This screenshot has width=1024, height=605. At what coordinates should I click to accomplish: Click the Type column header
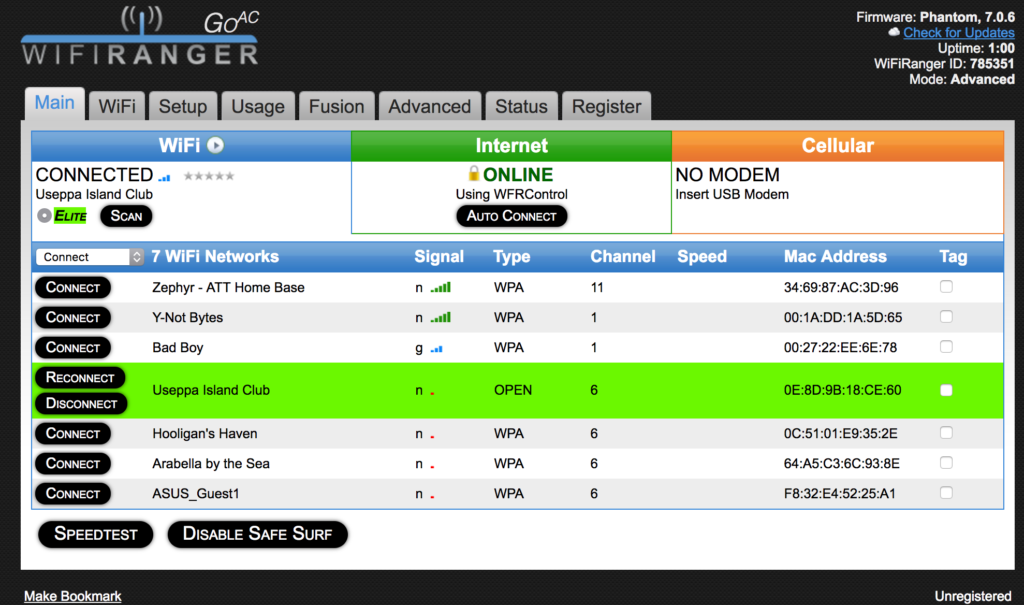pyautogui.click(x=511, y=257)
